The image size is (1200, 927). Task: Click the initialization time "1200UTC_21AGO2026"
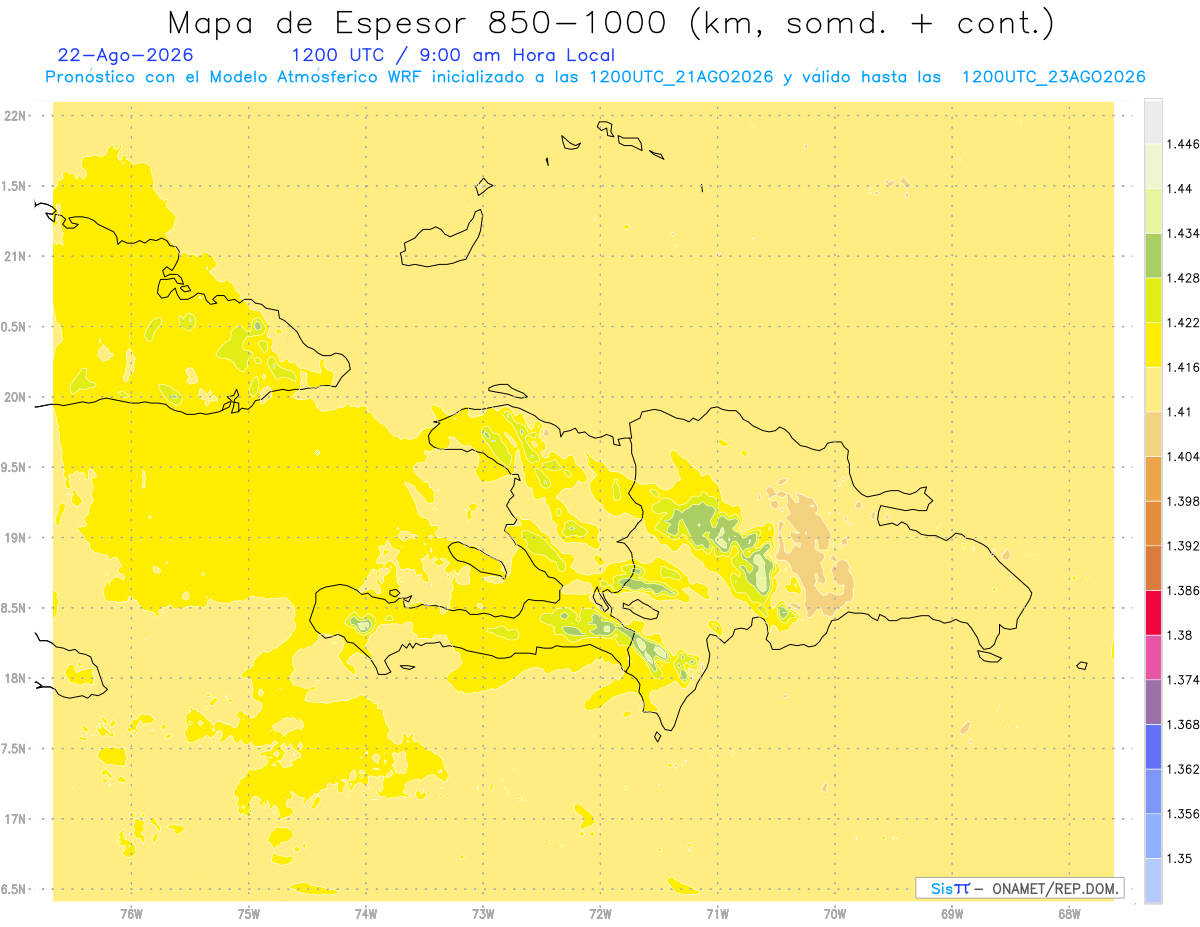(681, 77)
